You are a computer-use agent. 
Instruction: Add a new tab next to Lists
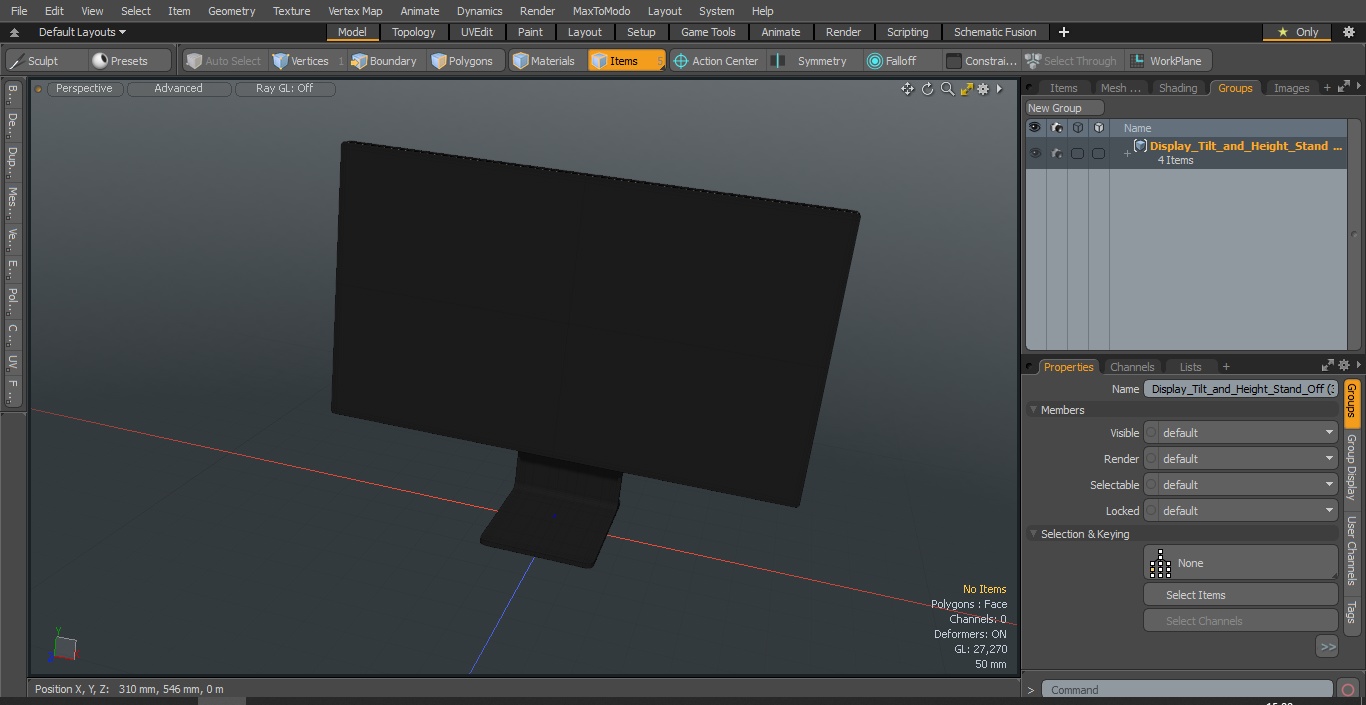pyautogui.click(x=1226, y=367)
